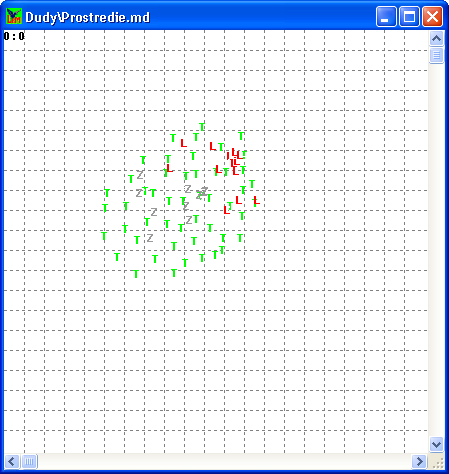The image size is (449, 474).
Task: Select the leftmost red L marker
Action: coord(169,168)
